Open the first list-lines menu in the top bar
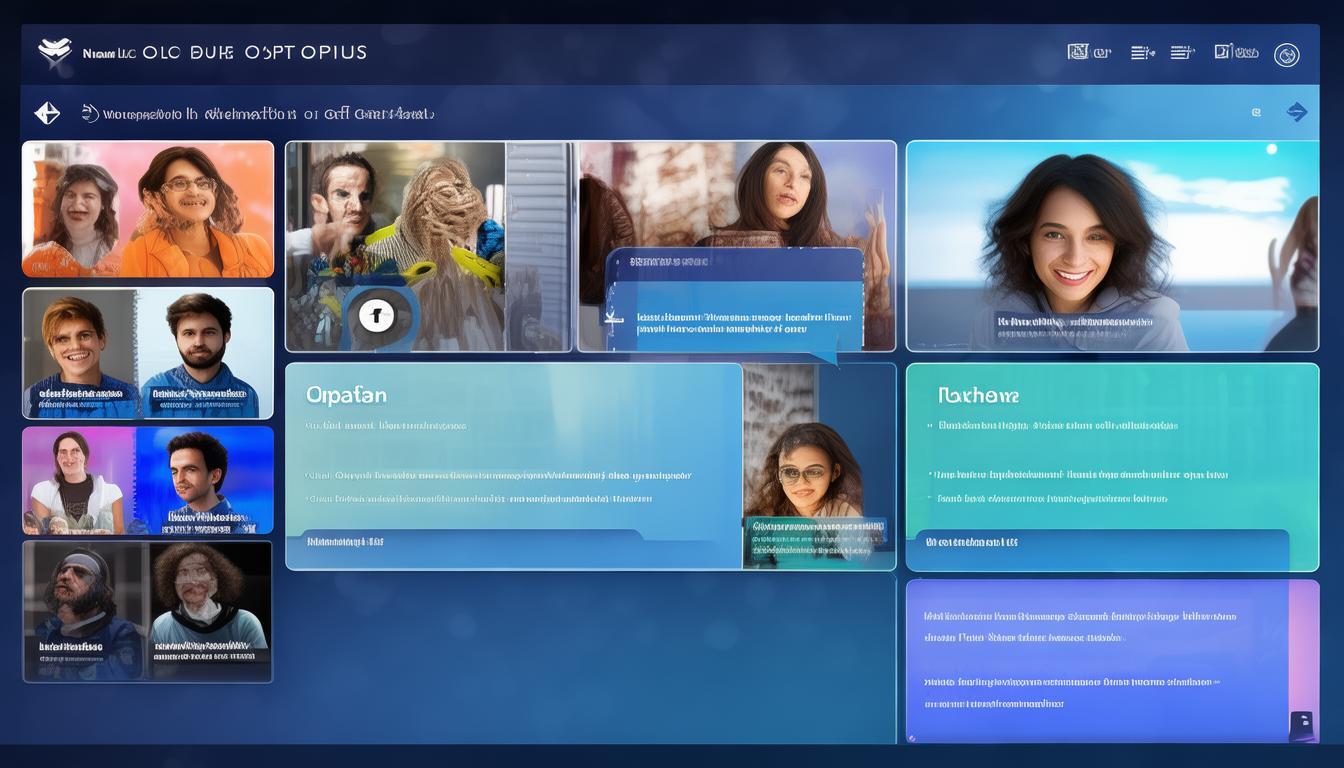 click(1142, 53)
